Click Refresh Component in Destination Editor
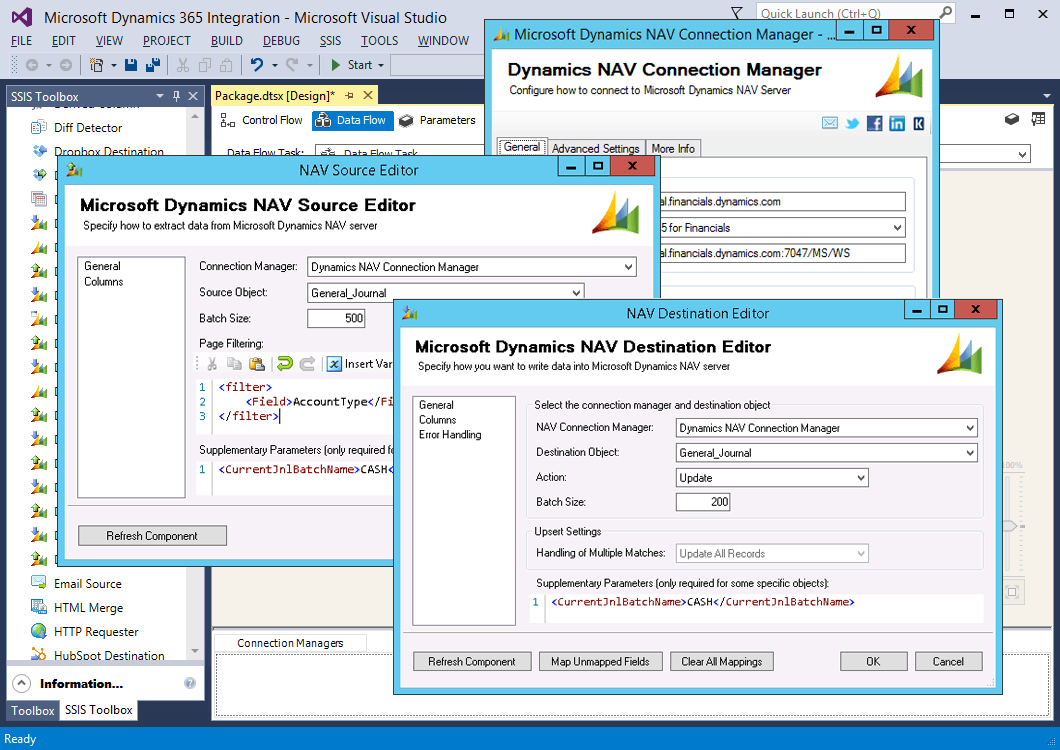The height and width of the screenshot is (750, 1060). [472, 661]
